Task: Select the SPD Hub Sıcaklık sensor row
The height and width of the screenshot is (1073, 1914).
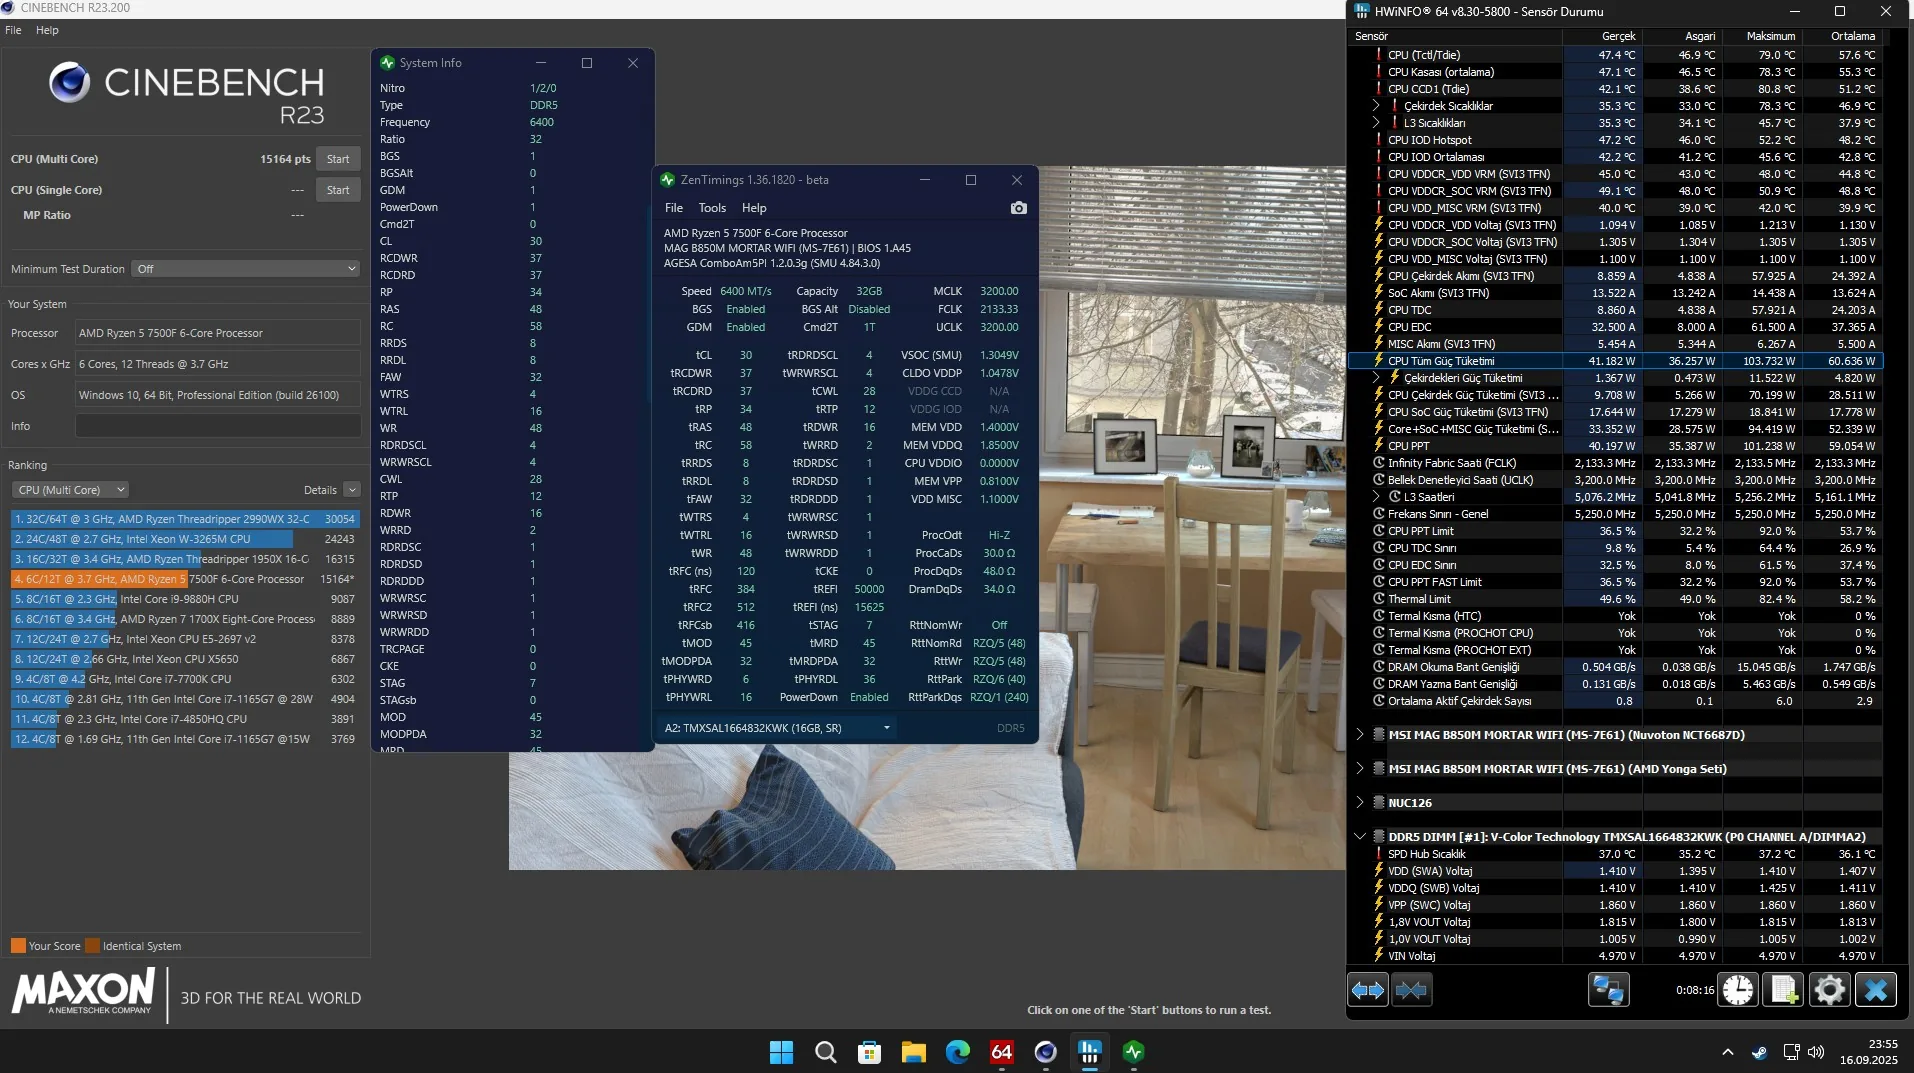Action: (x=1615, y=854)
